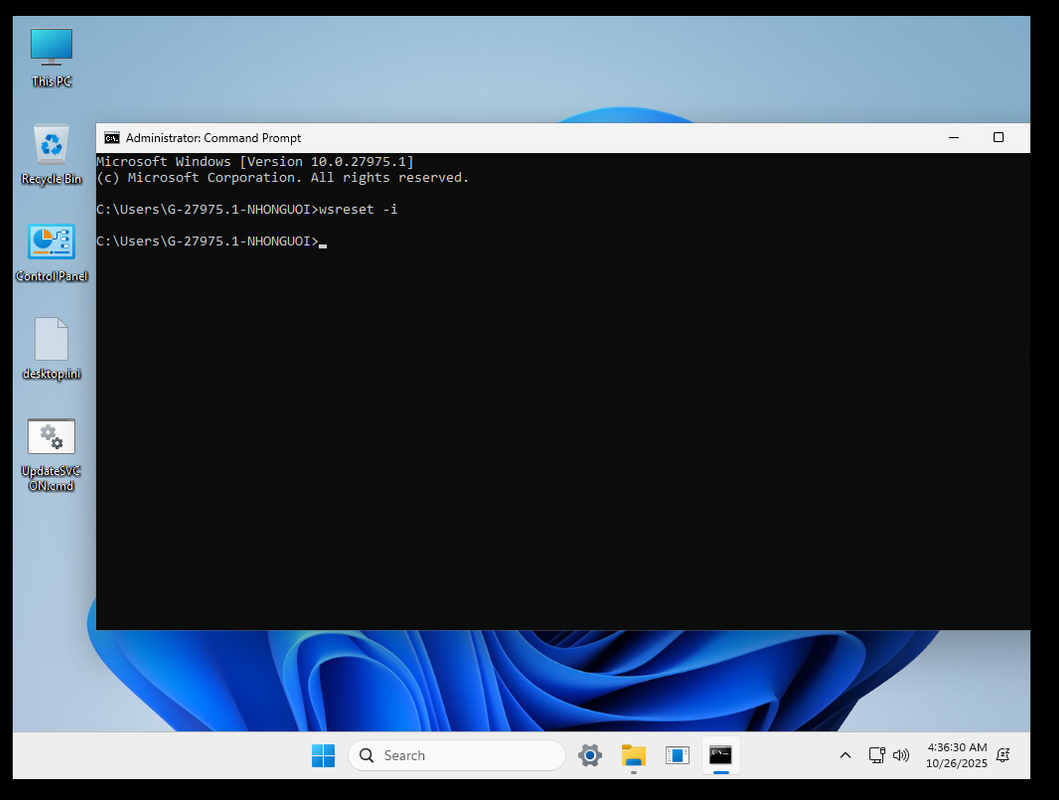Click the 'Microsoft Windows [Version 10.0.27975.1]' line
This screenshot has height=800, width=1059.
[x=255, y=161]
